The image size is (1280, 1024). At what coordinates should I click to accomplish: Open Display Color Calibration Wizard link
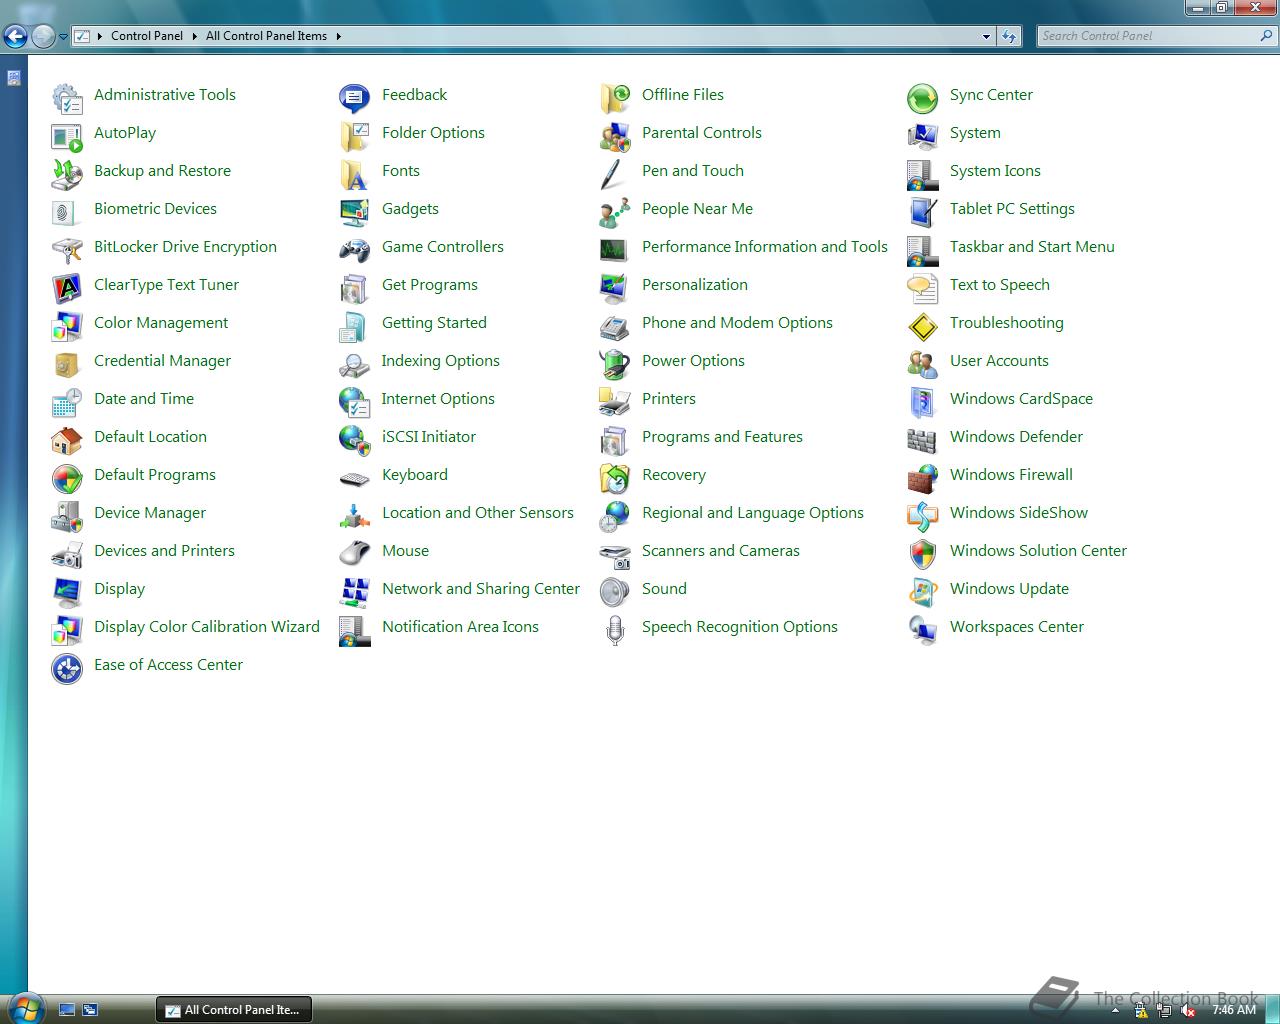click(207, 626)
